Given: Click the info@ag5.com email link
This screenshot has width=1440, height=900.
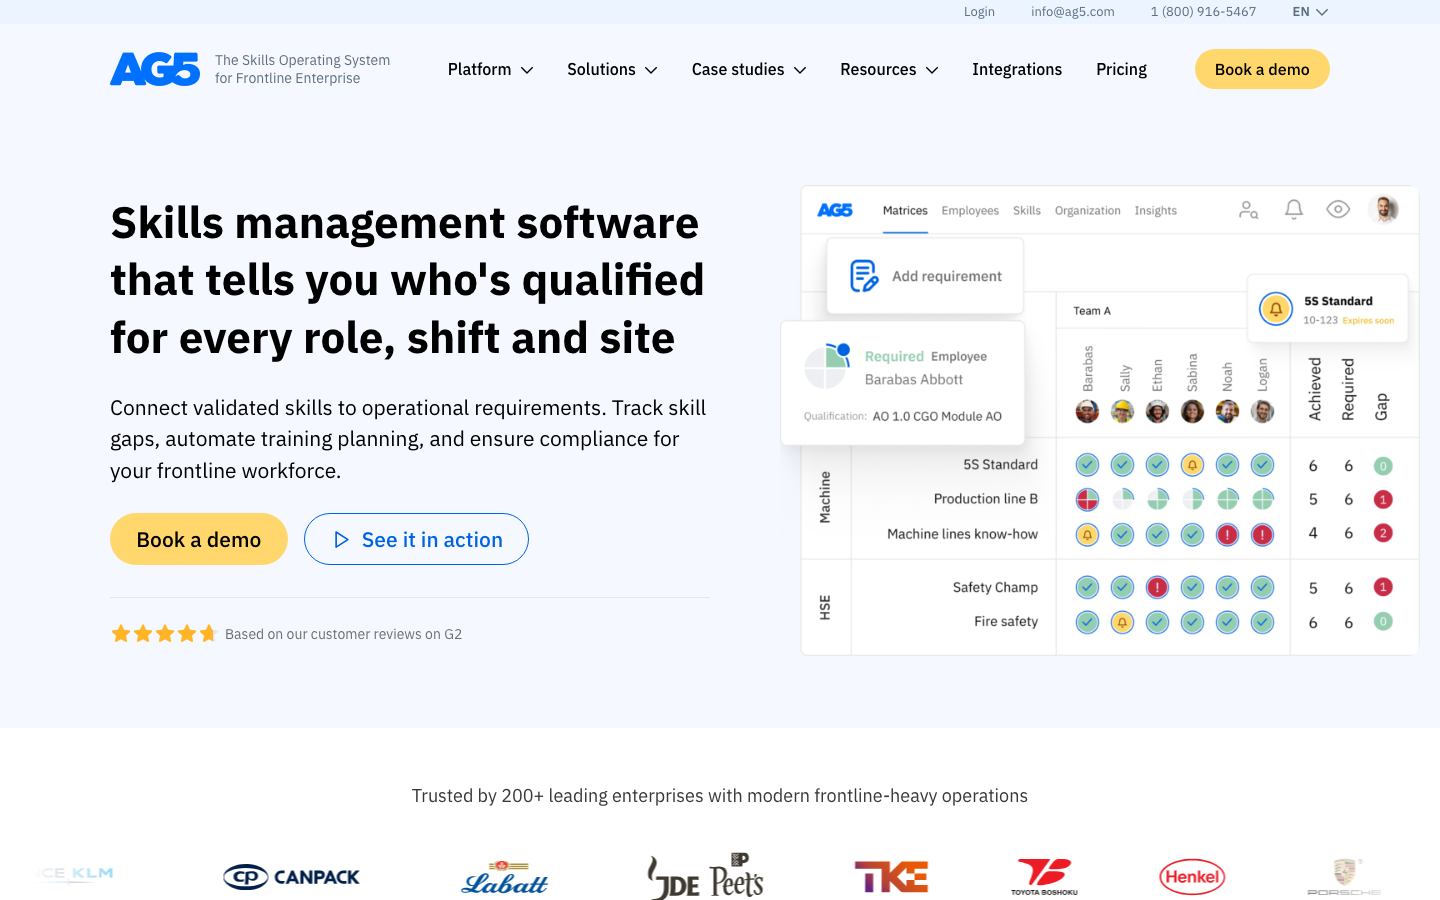Looking at the screenshot, I should (x=1073, y=12).
